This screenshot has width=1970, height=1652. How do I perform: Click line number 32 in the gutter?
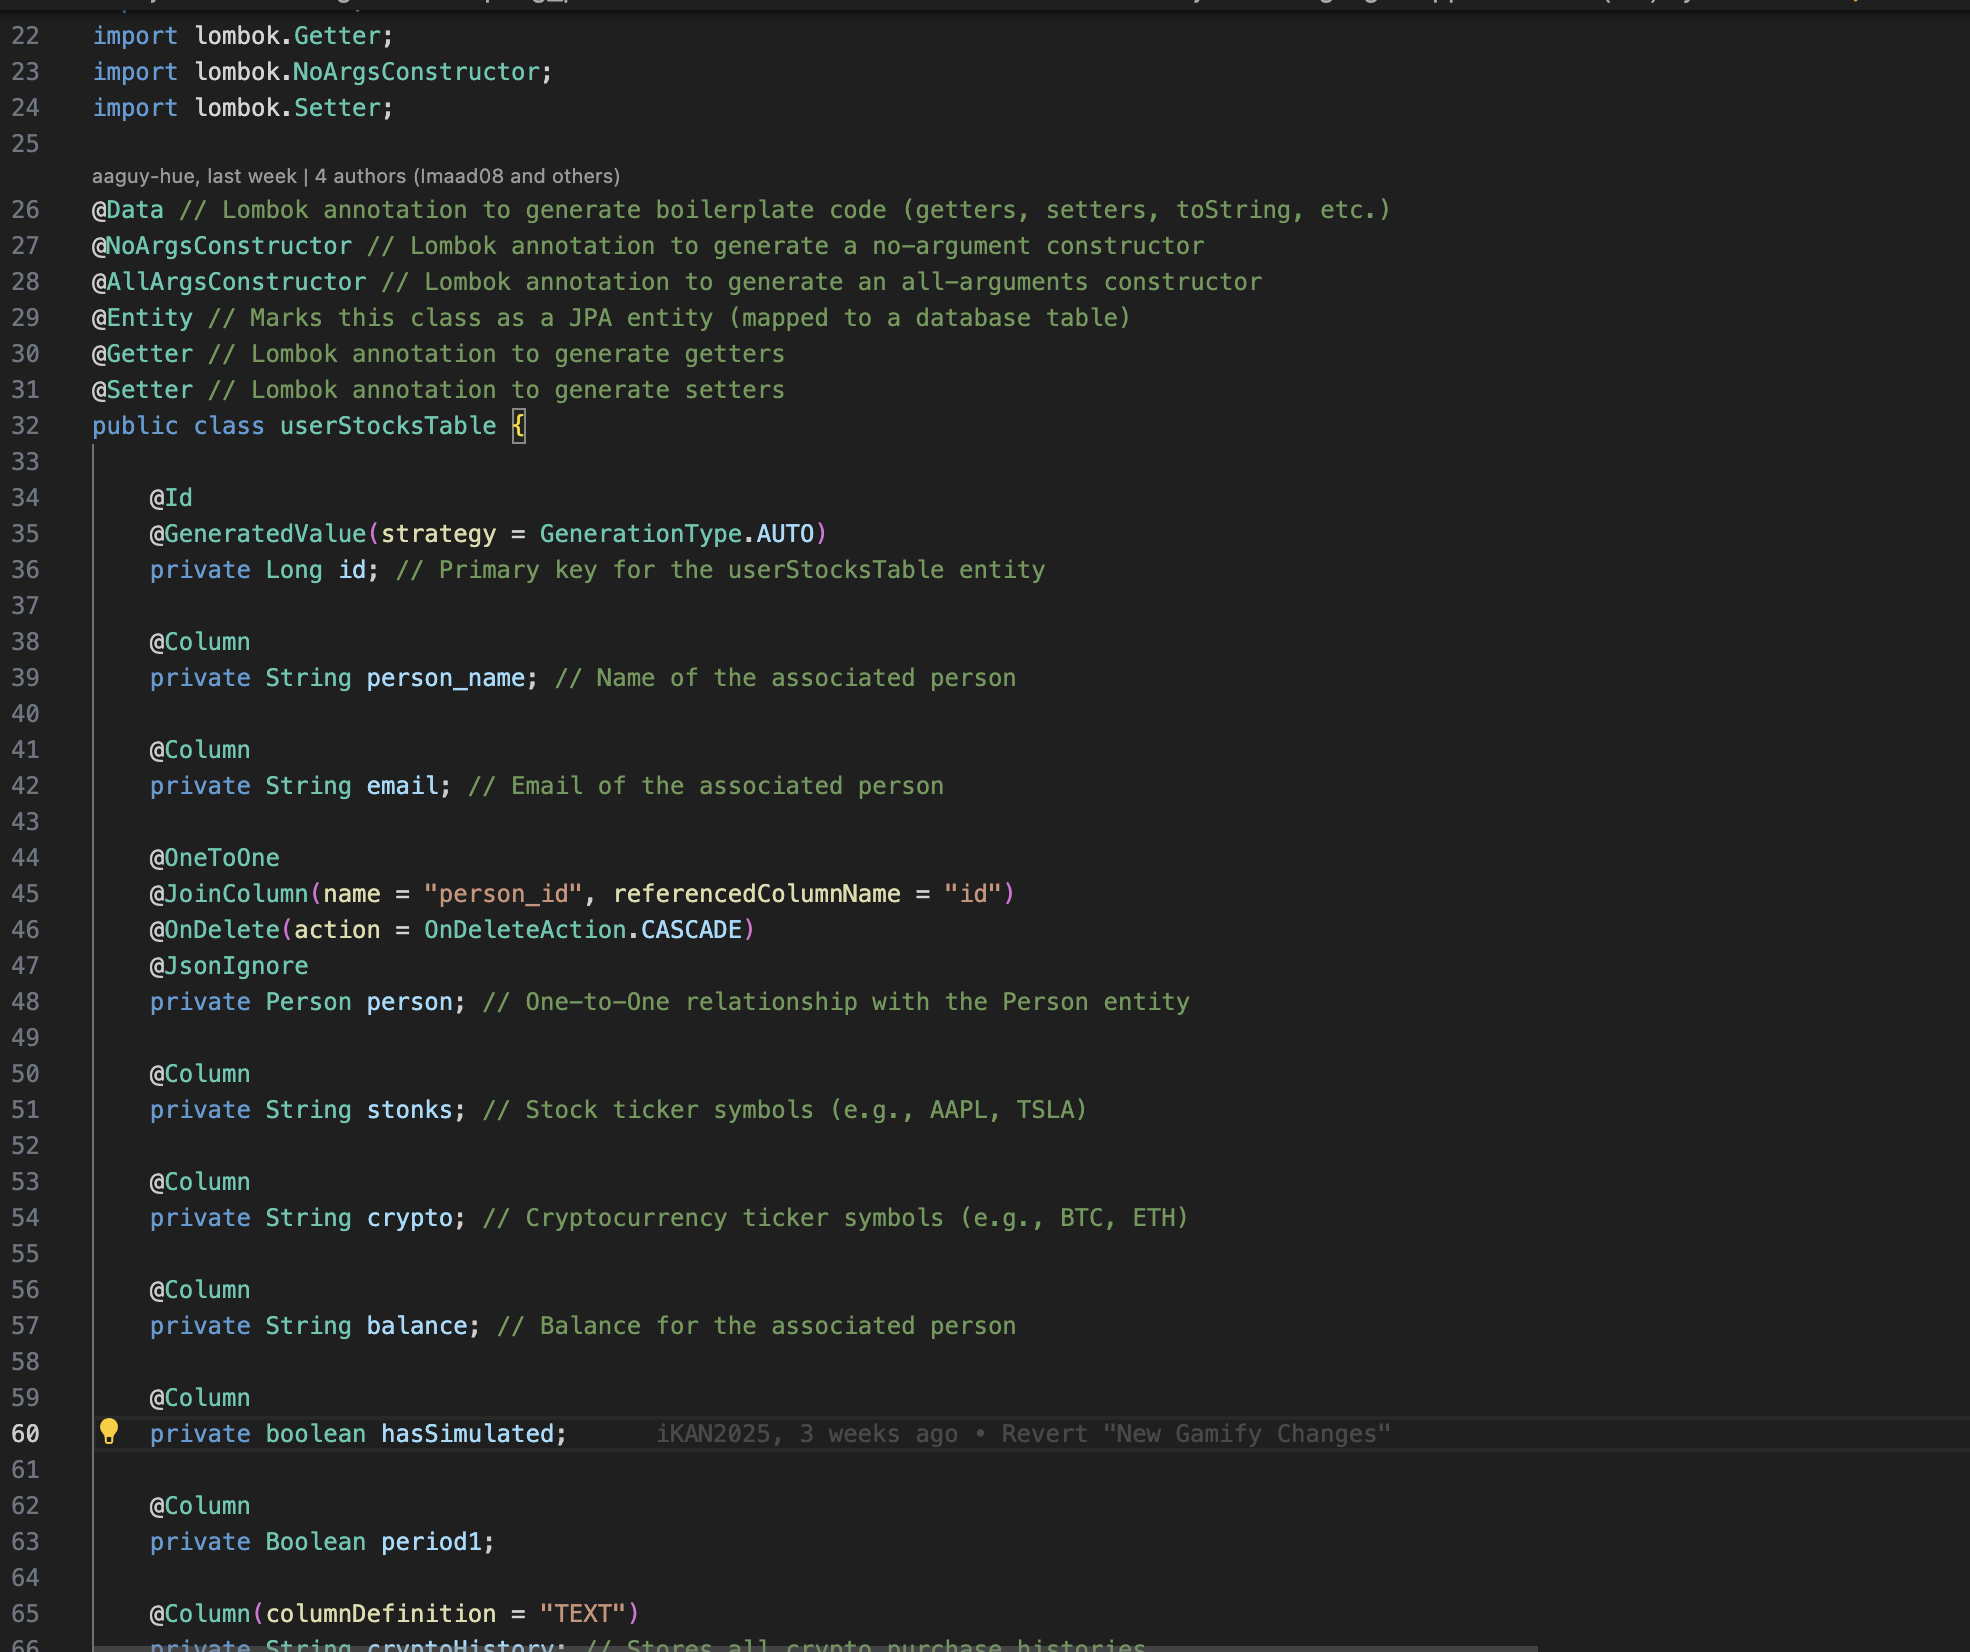pyautogui.click(x=26, y=426)
